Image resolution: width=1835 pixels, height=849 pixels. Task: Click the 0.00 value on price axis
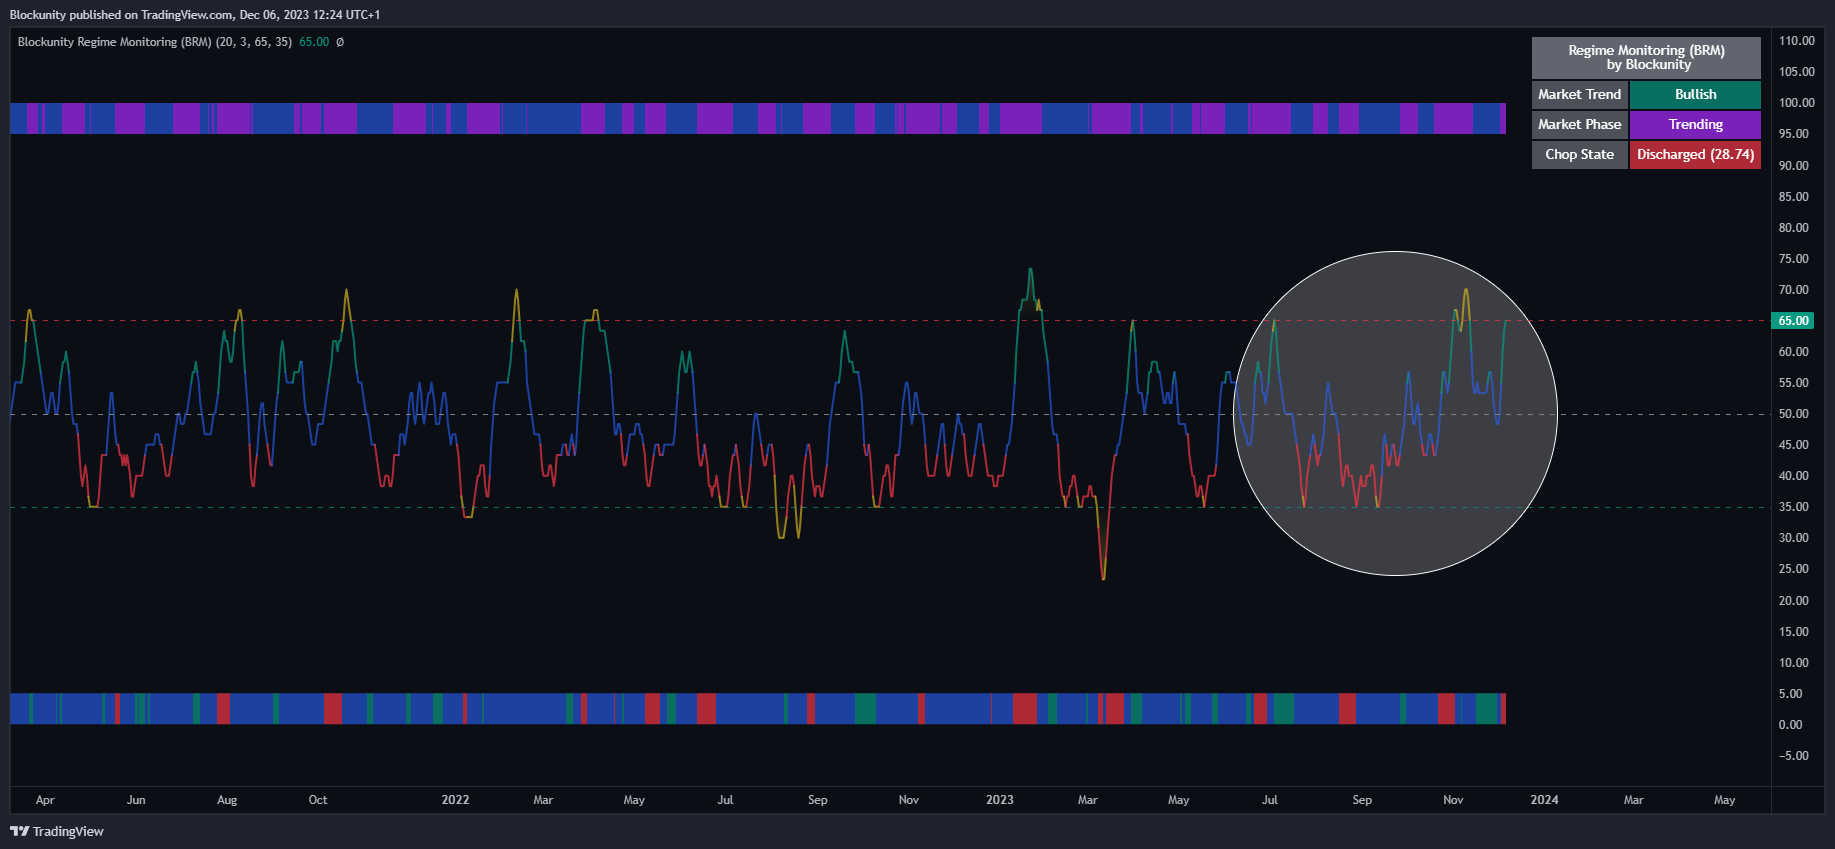(x=1790, y=725)
